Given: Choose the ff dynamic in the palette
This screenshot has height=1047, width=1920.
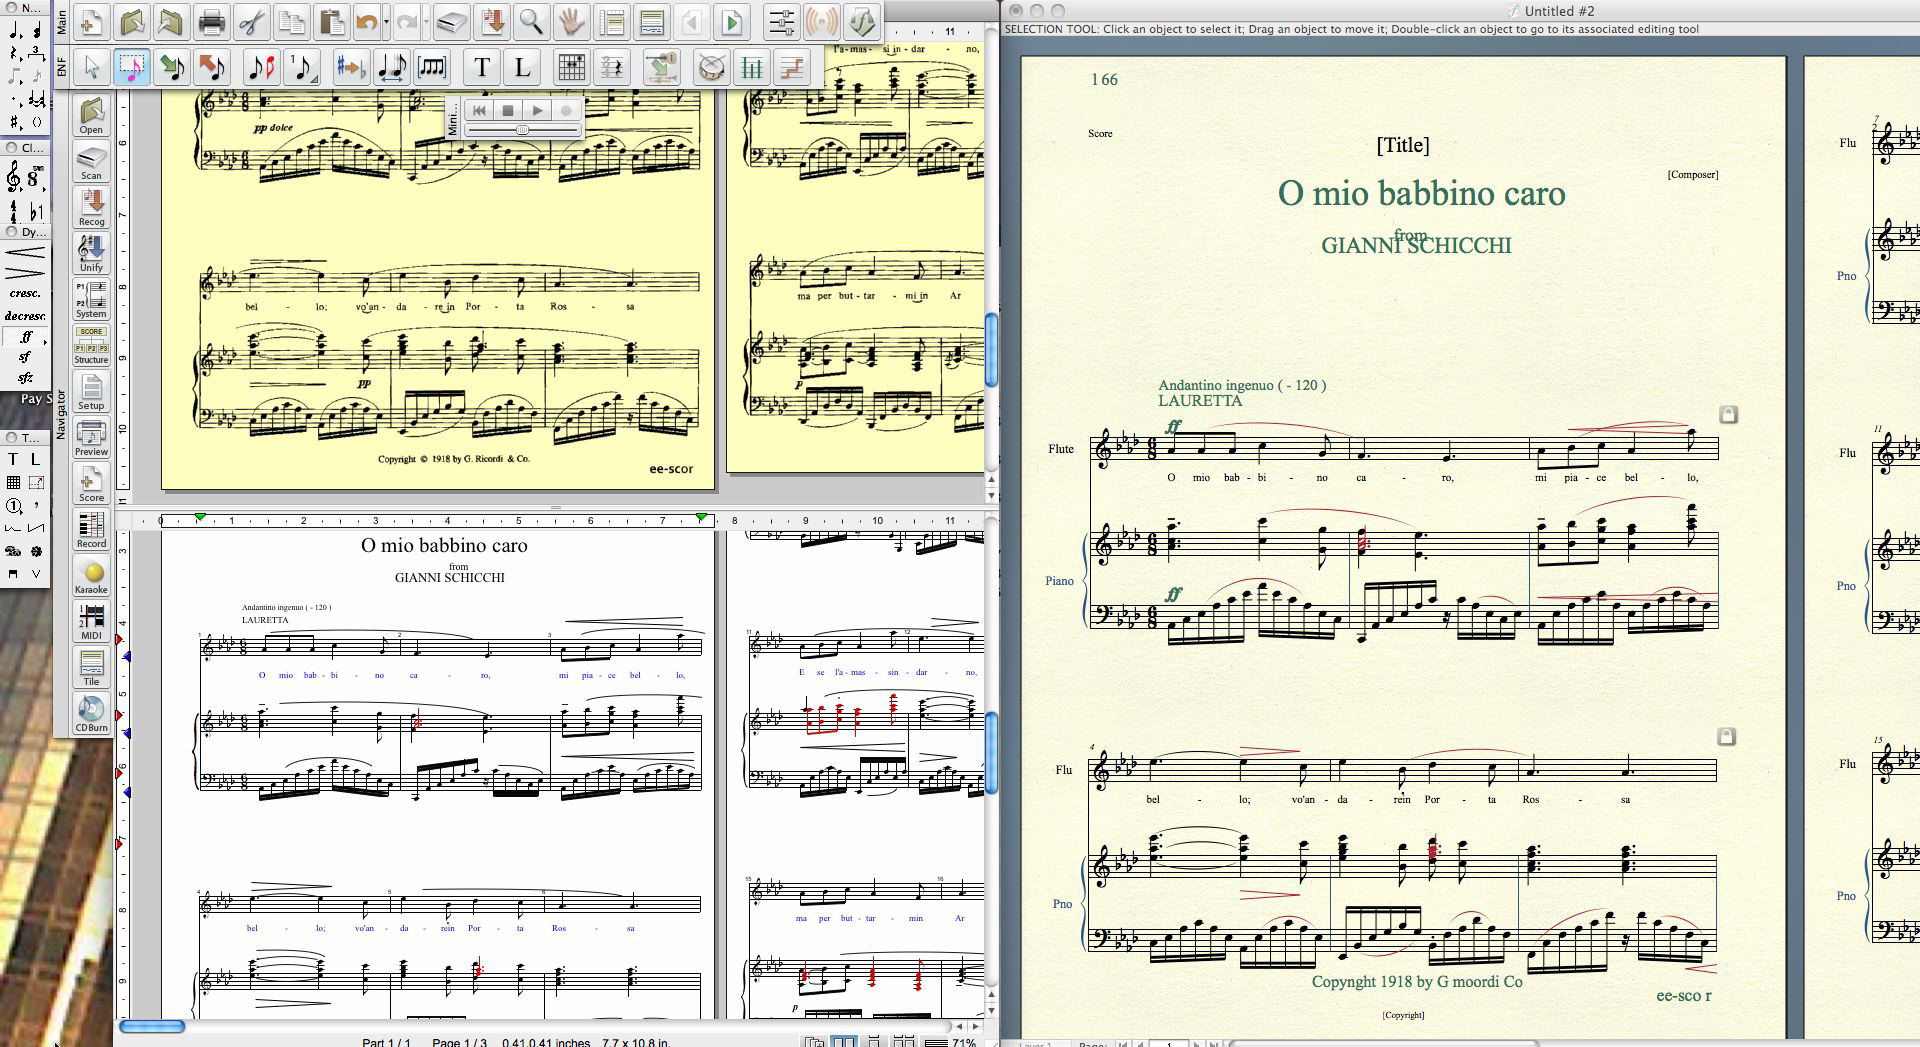Looking at the screenshot, I should (x=25, y=337).
